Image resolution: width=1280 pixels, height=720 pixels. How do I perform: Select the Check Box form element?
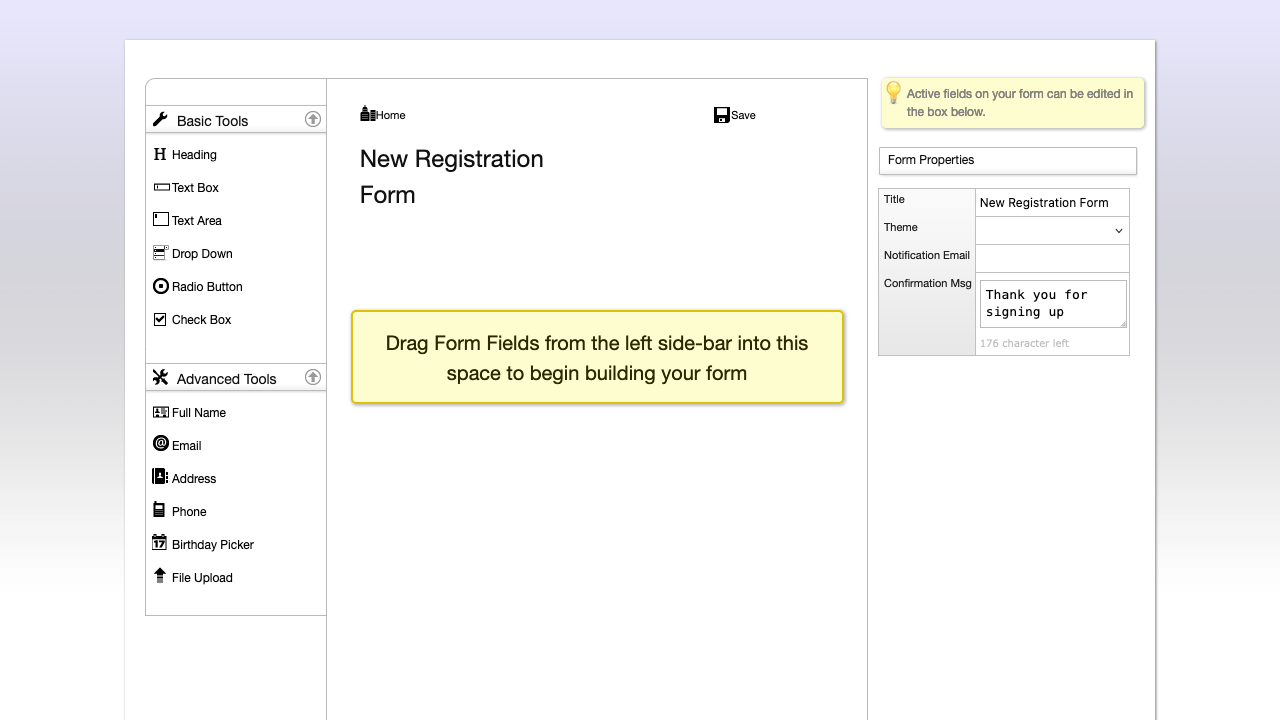[199, 319]
